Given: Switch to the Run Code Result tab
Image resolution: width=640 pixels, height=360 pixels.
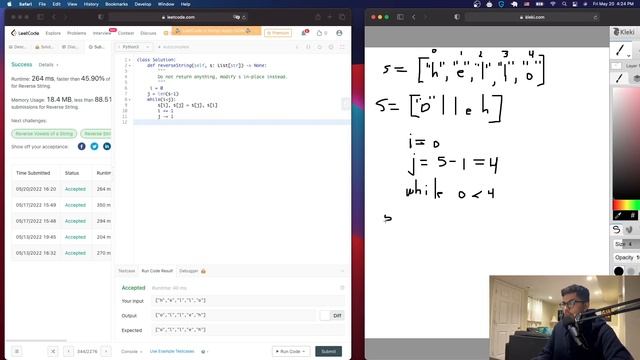Looking at the screenshot, I should (x=157, y=271).
